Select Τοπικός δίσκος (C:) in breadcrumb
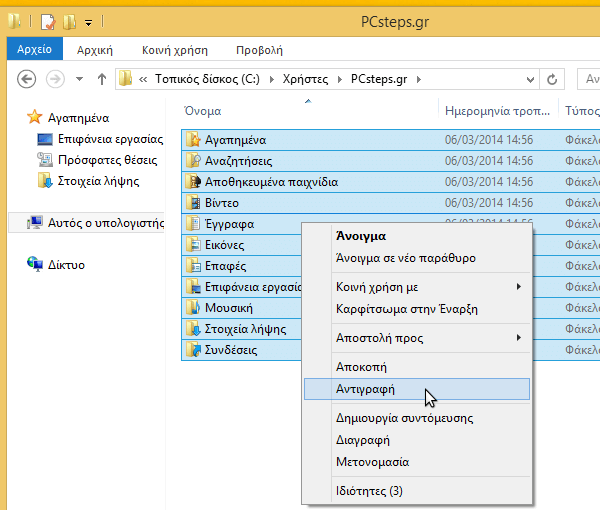 pyautogui.click(x=207, y=79)
